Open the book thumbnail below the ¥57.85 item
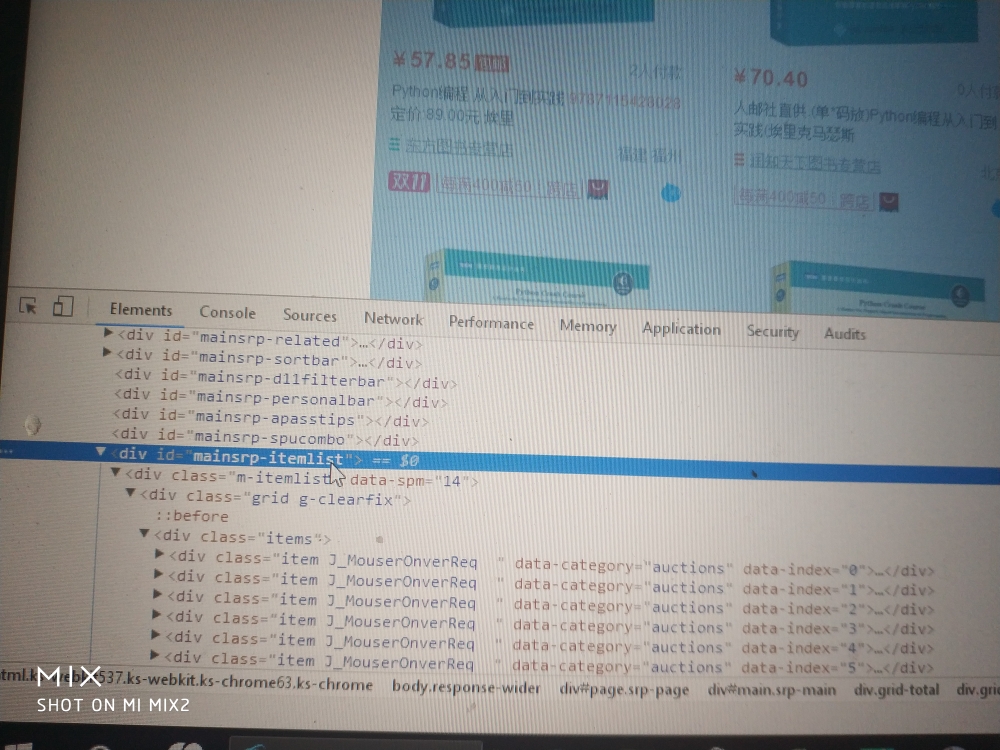 [539, 276]
